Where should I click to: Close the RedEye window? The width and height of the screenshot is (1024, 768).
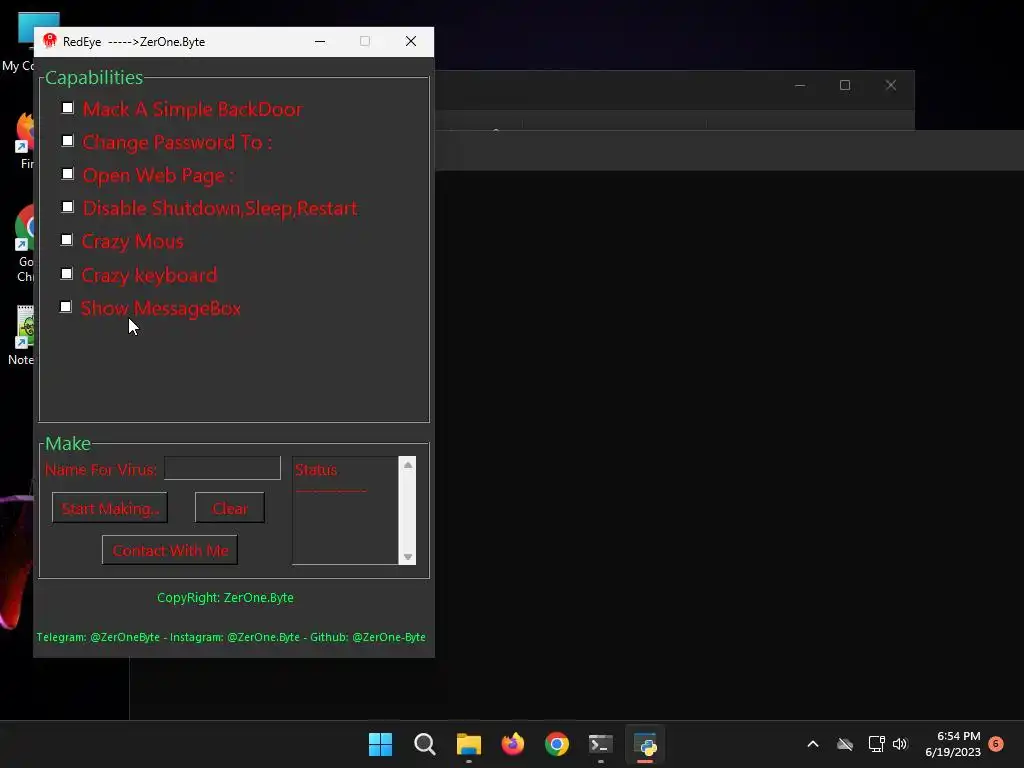pyautogui.click(x=411, y=41)
